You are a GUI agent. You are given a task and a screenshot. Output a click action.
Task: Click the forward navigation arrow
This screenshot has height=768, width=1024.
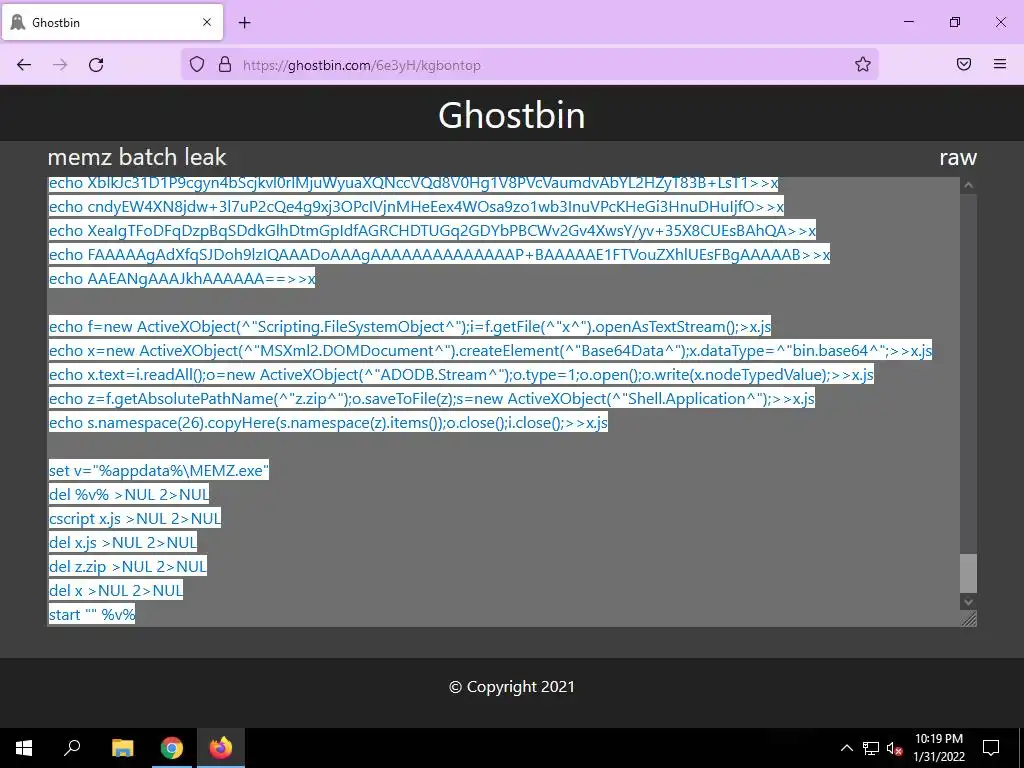coord(60,65)
